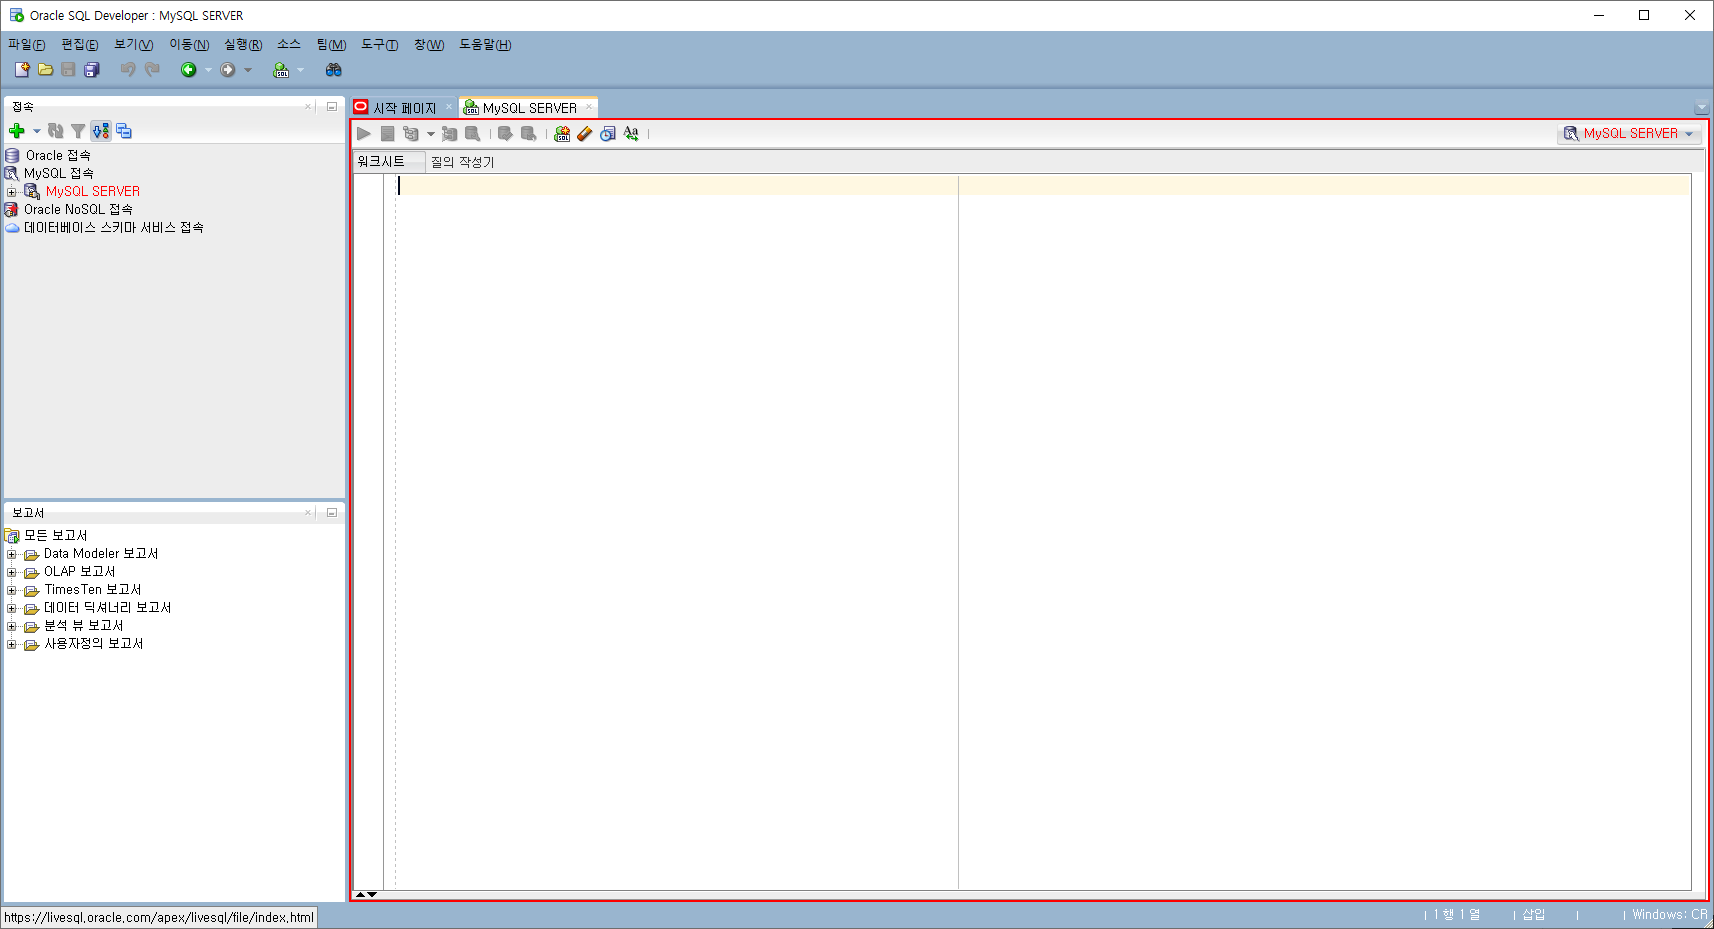Select 모든 보고서 root node
Screen dimensions: 1714x929
coord(56,536)
